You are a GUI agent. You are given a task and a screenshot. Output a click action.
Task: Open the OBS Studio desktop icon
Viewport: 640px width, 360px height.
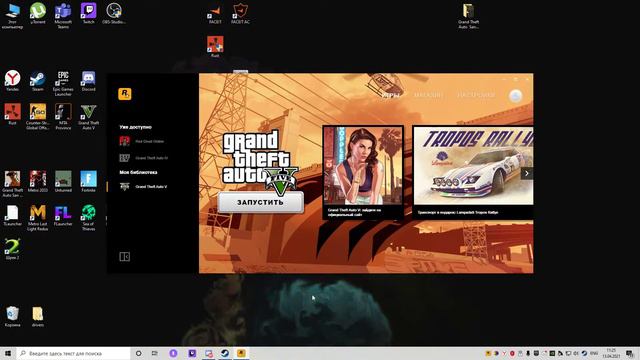coord(113,14)
